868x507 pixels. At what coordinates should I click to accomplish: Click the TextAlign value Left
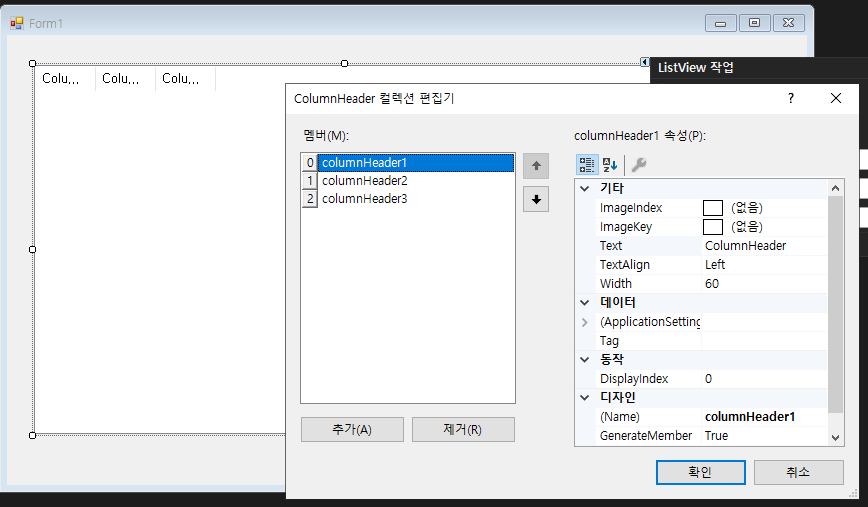point(764,265)
